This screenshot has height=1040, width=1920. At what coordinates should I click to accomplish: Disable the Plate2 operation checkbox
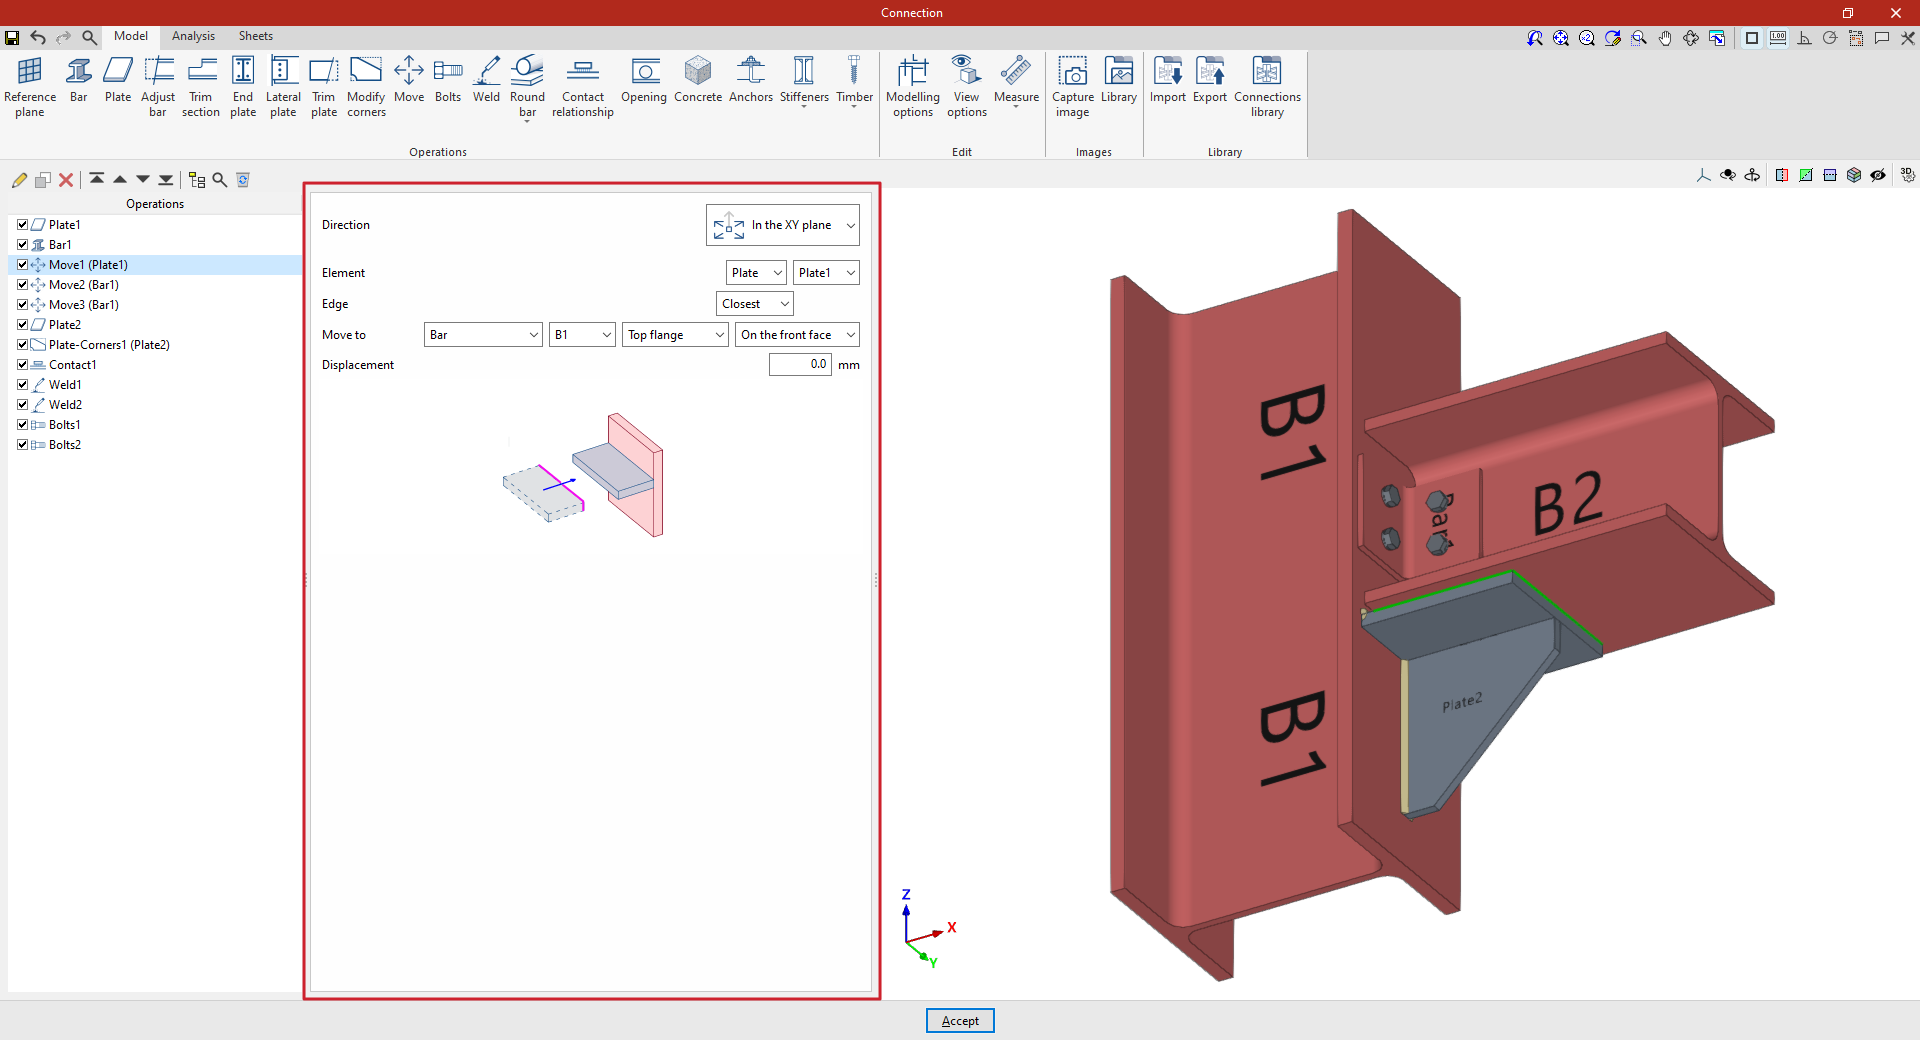[22, 325]
